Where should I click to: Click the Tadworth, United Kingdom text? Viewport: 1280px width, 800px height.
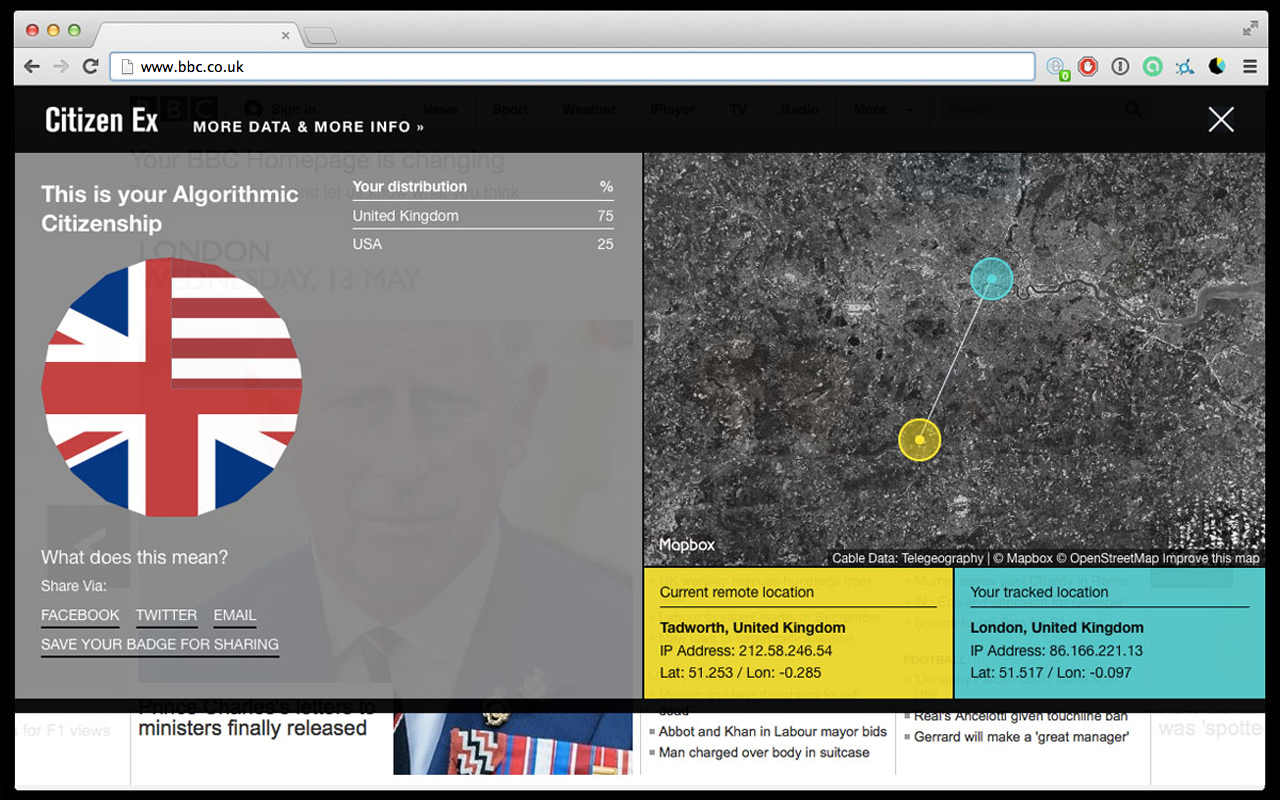(752, 628)
